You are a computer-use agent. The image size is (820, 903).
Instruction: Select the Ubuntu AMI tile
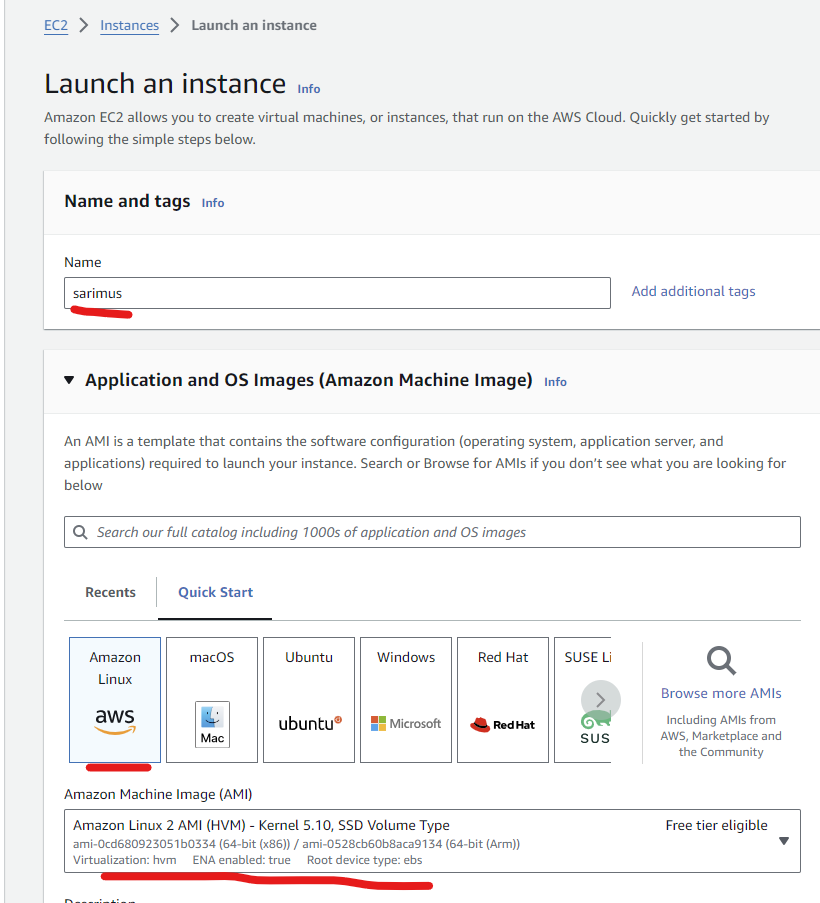click(309, 700)
